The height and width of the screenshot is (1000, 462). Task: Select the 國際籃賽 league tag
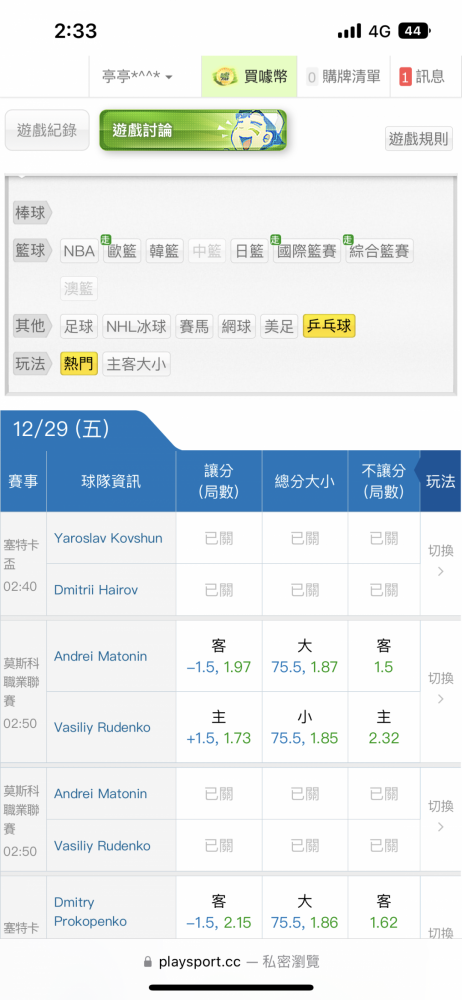[307, 251]
